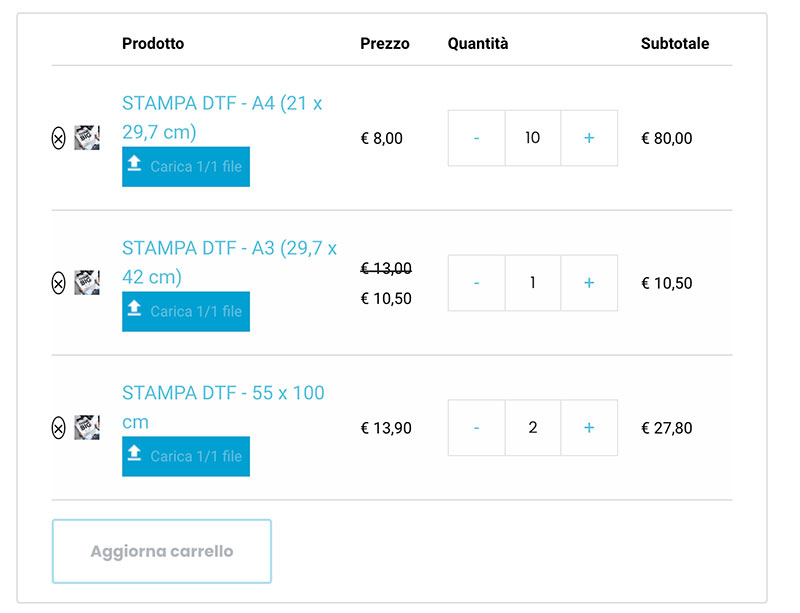The width and height of the screenshot is (800, 613).
Task: Open the STAMPA DTF A4 product page
Action: click(222, 116)
